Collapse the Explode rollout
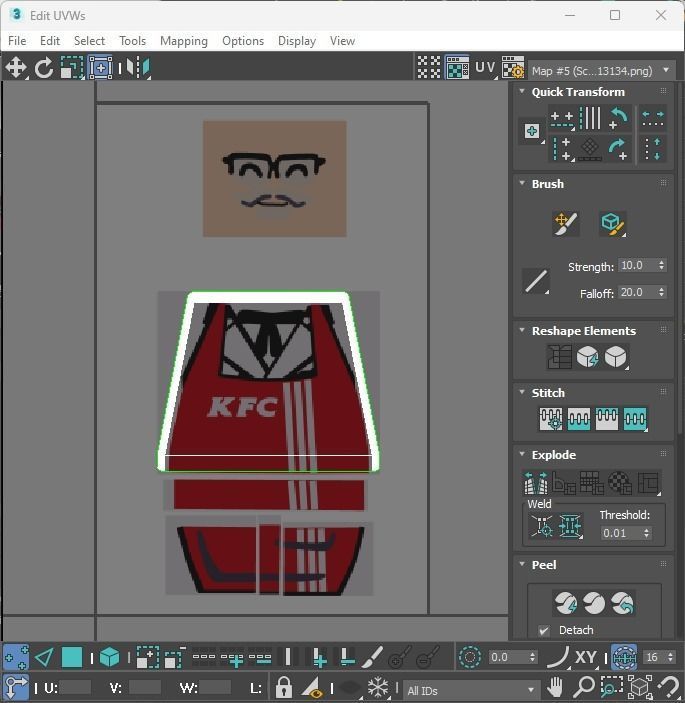This screenshot has width=685, height=703. (522, 454)
